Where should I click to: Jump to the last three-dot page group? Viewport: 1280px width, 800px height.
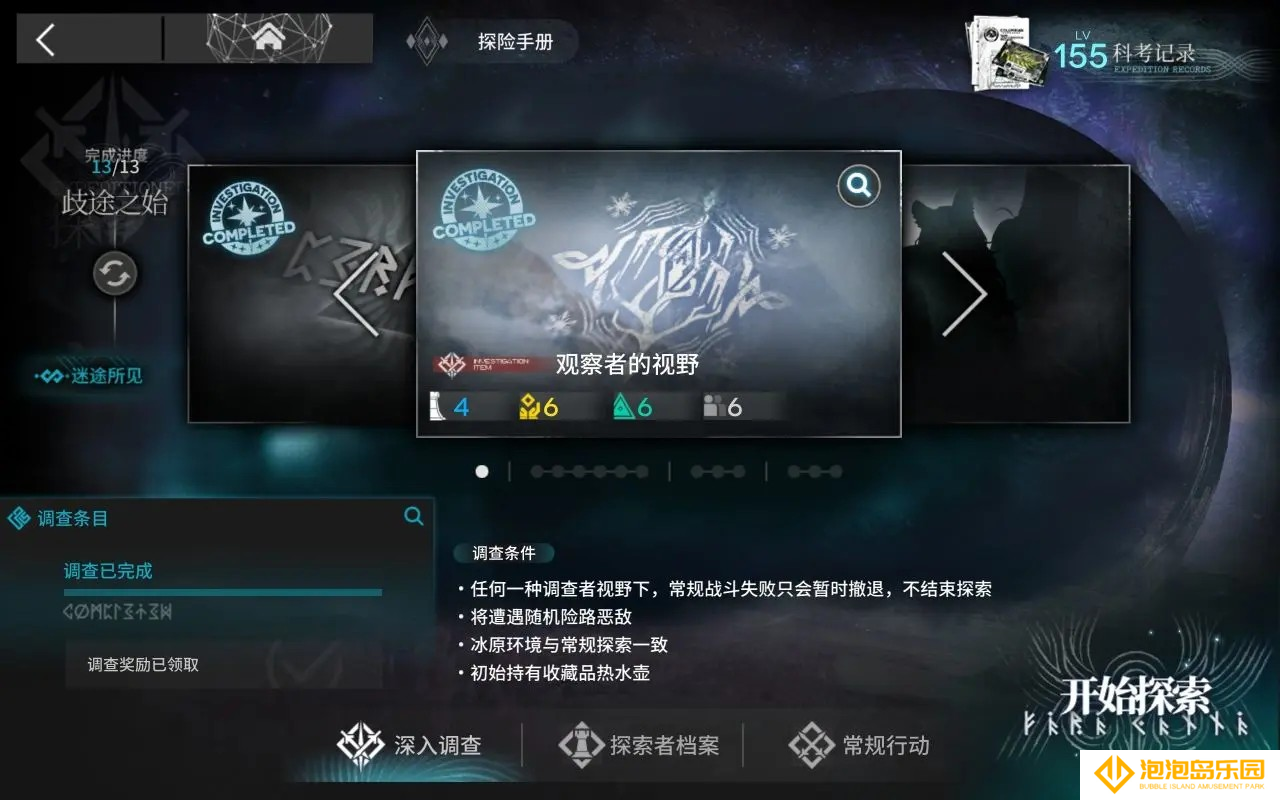point(814,471)
